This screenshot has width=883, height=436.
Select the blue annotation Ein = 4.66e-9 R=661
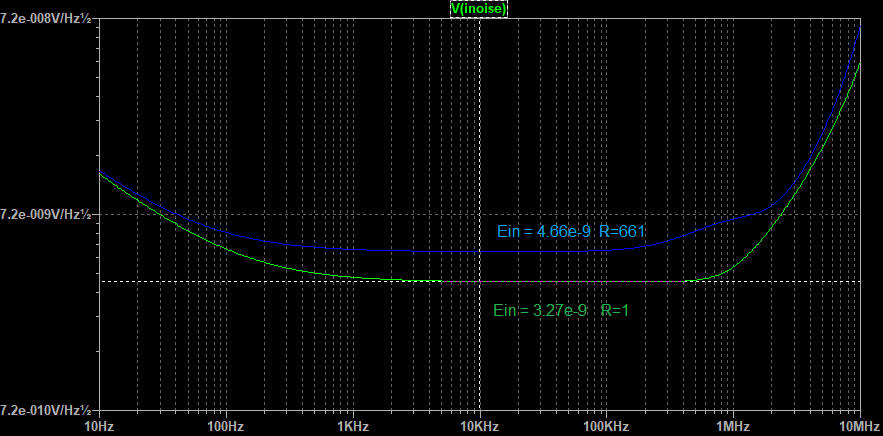point(570,232)
